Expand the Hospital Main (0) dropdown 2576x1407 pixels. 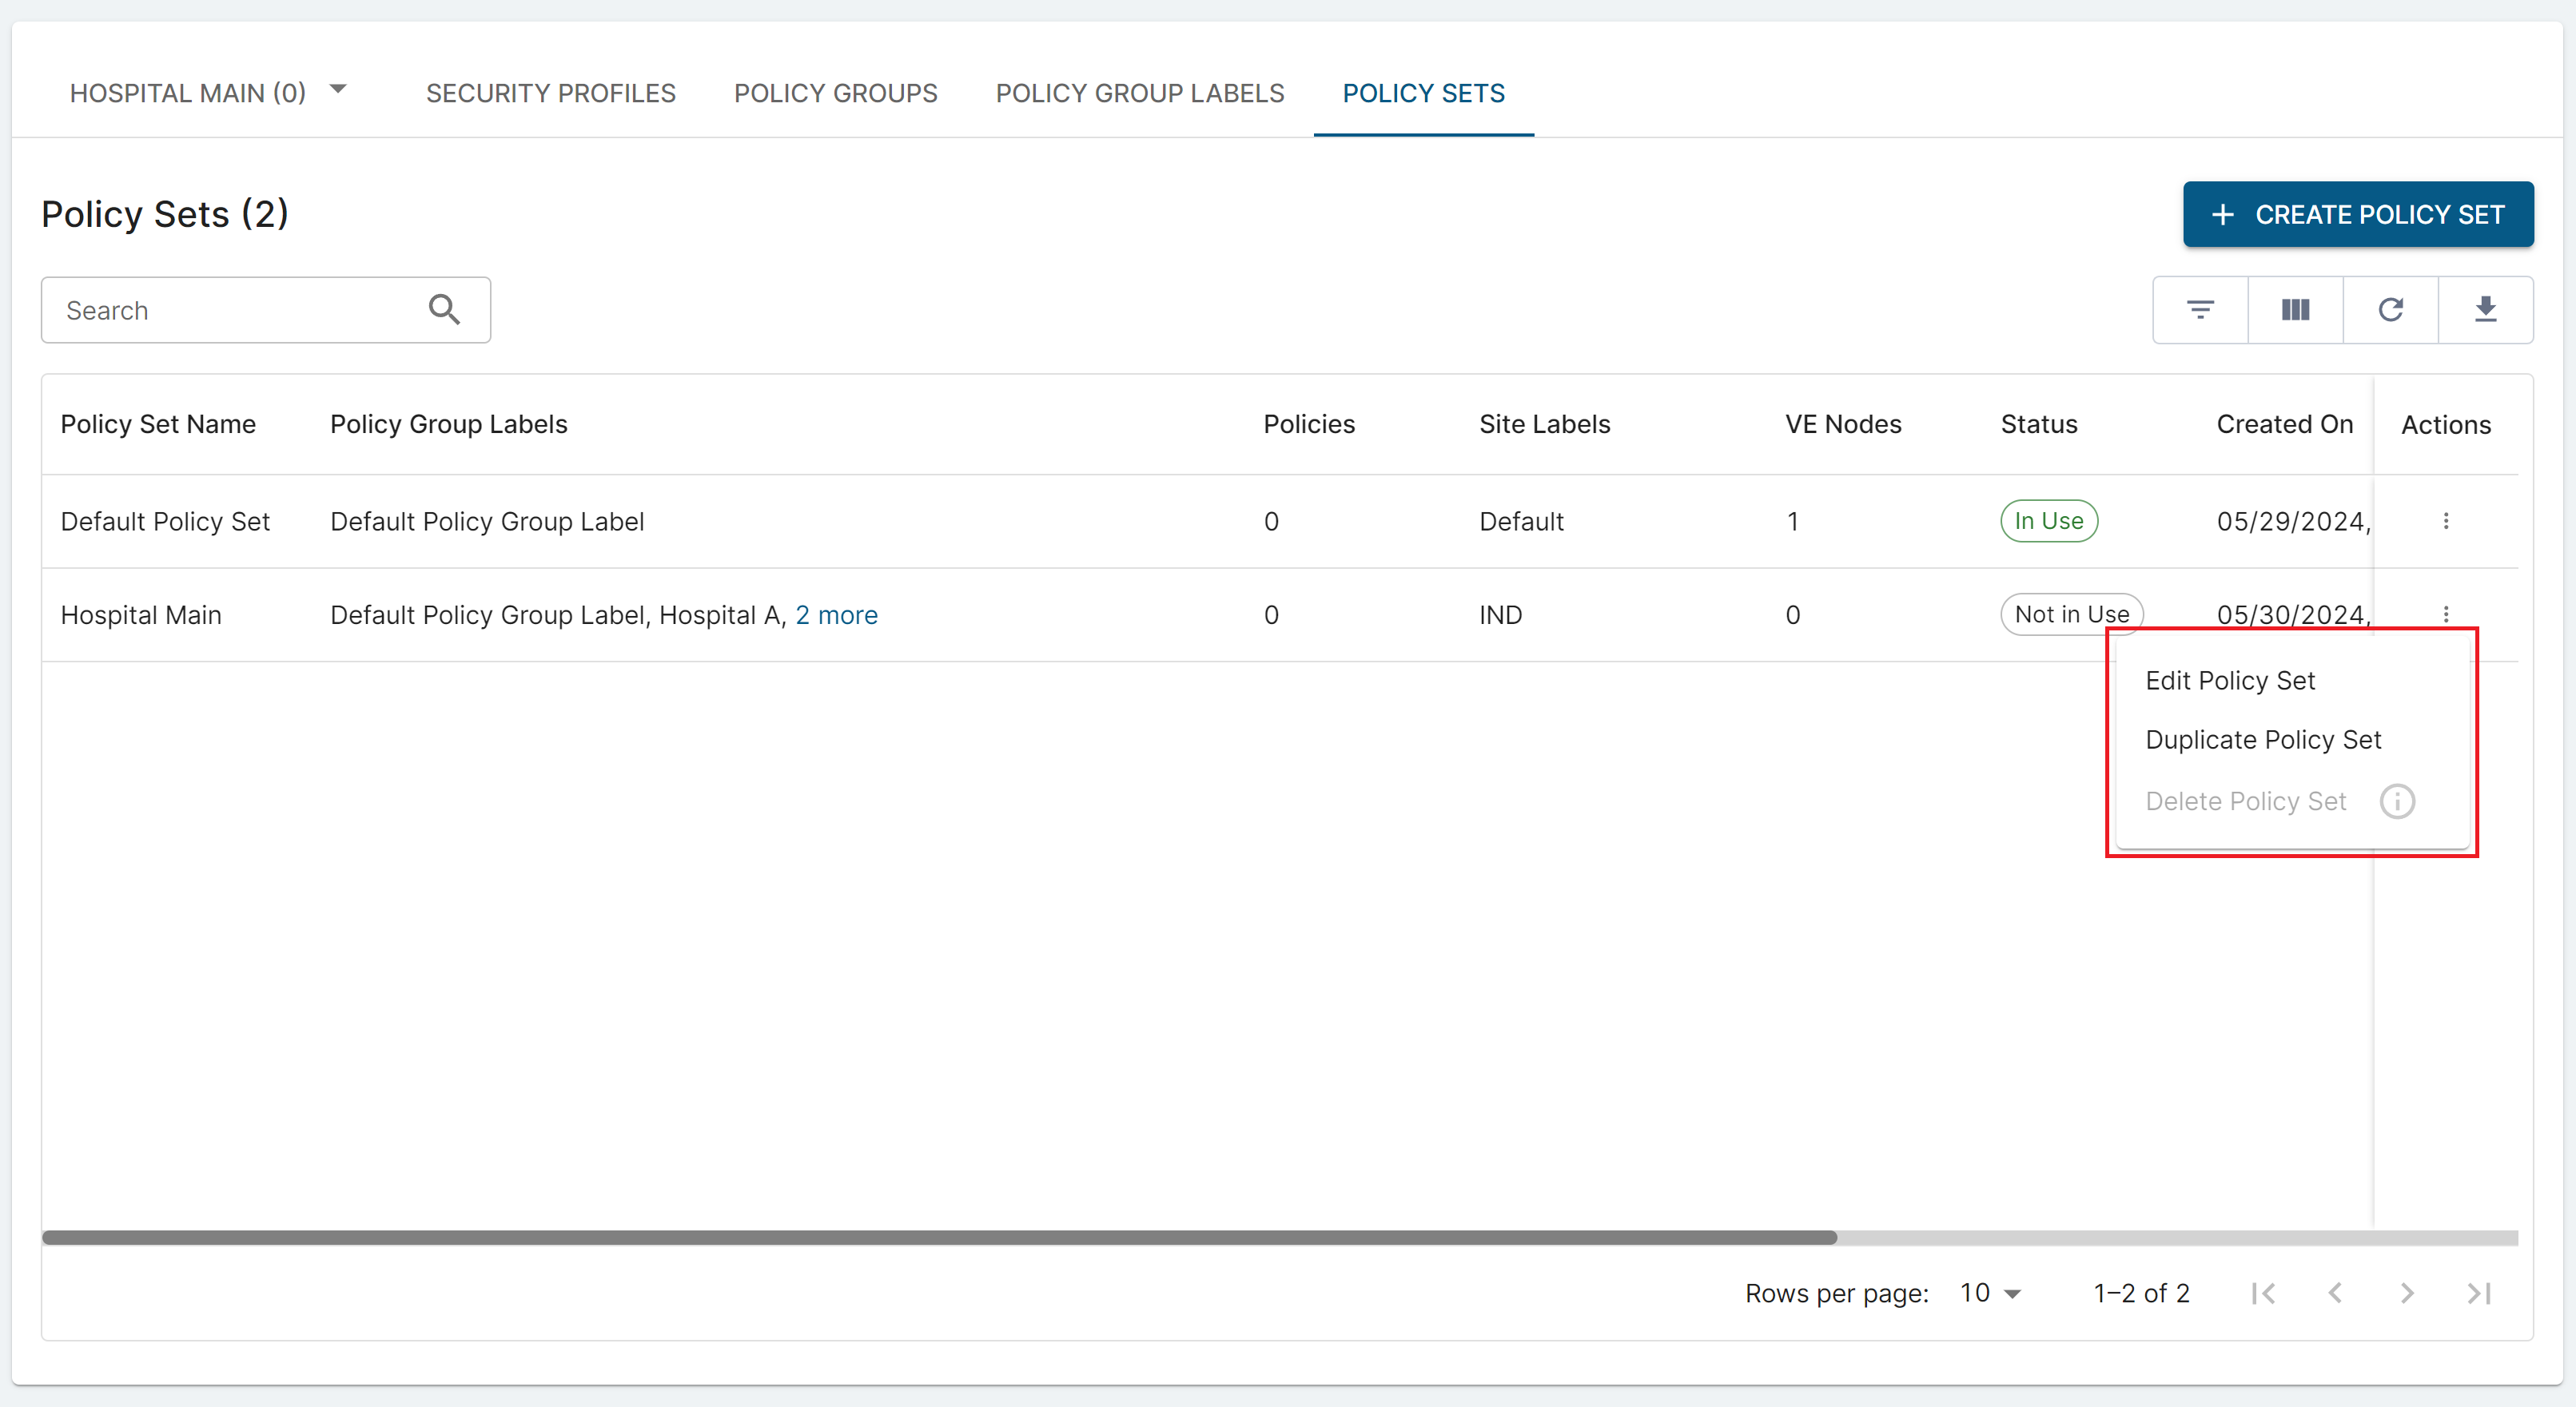click(x=338, y=90)
